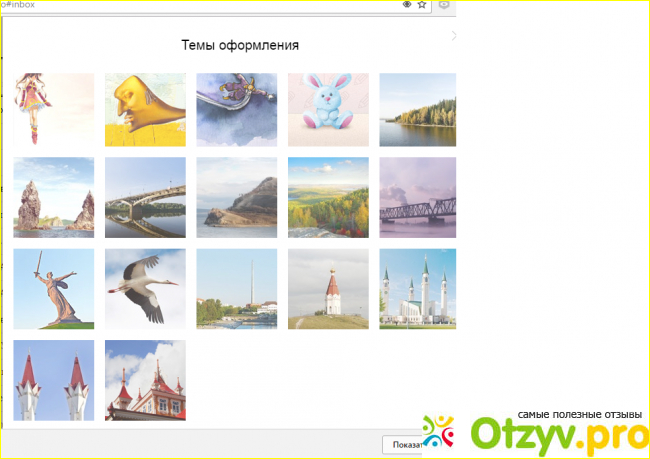Click the eye icon in address bar
This screenshot has width=650, height=459.
point(407,5)
